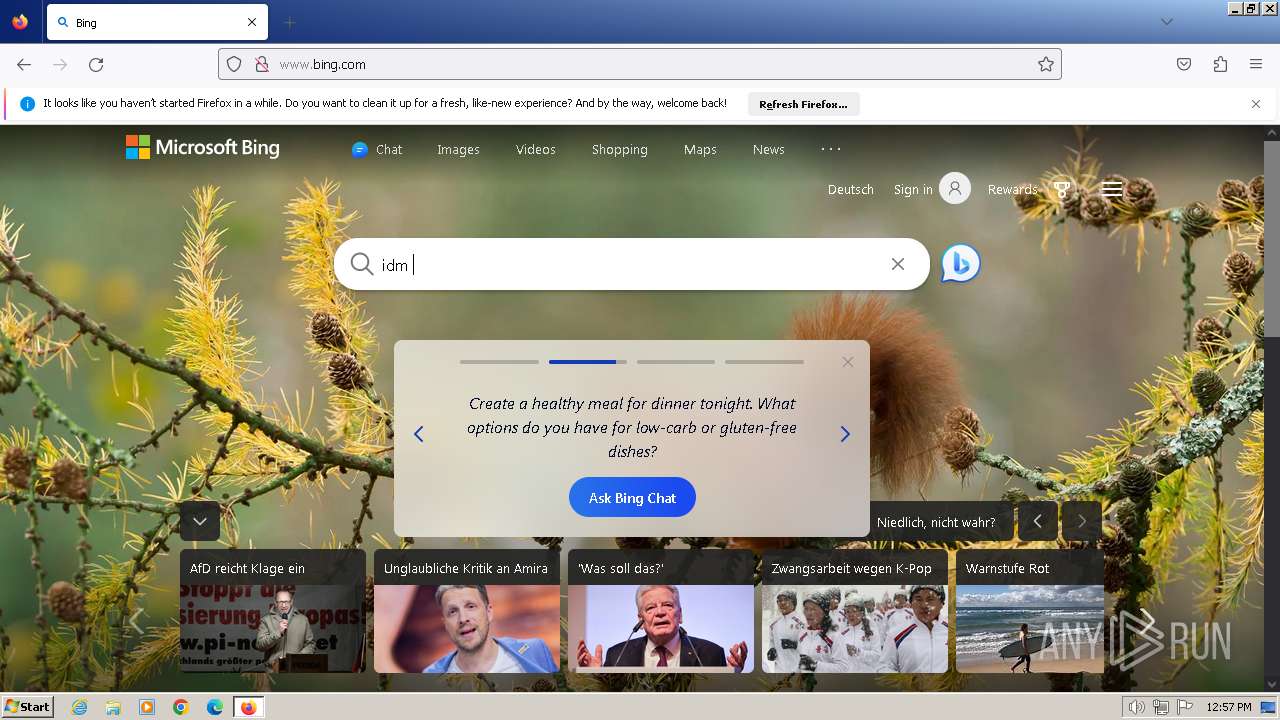This screenshot has height=720, width=1280.
Task: Click the system tray volume icon
Action: coord(1137,707)
